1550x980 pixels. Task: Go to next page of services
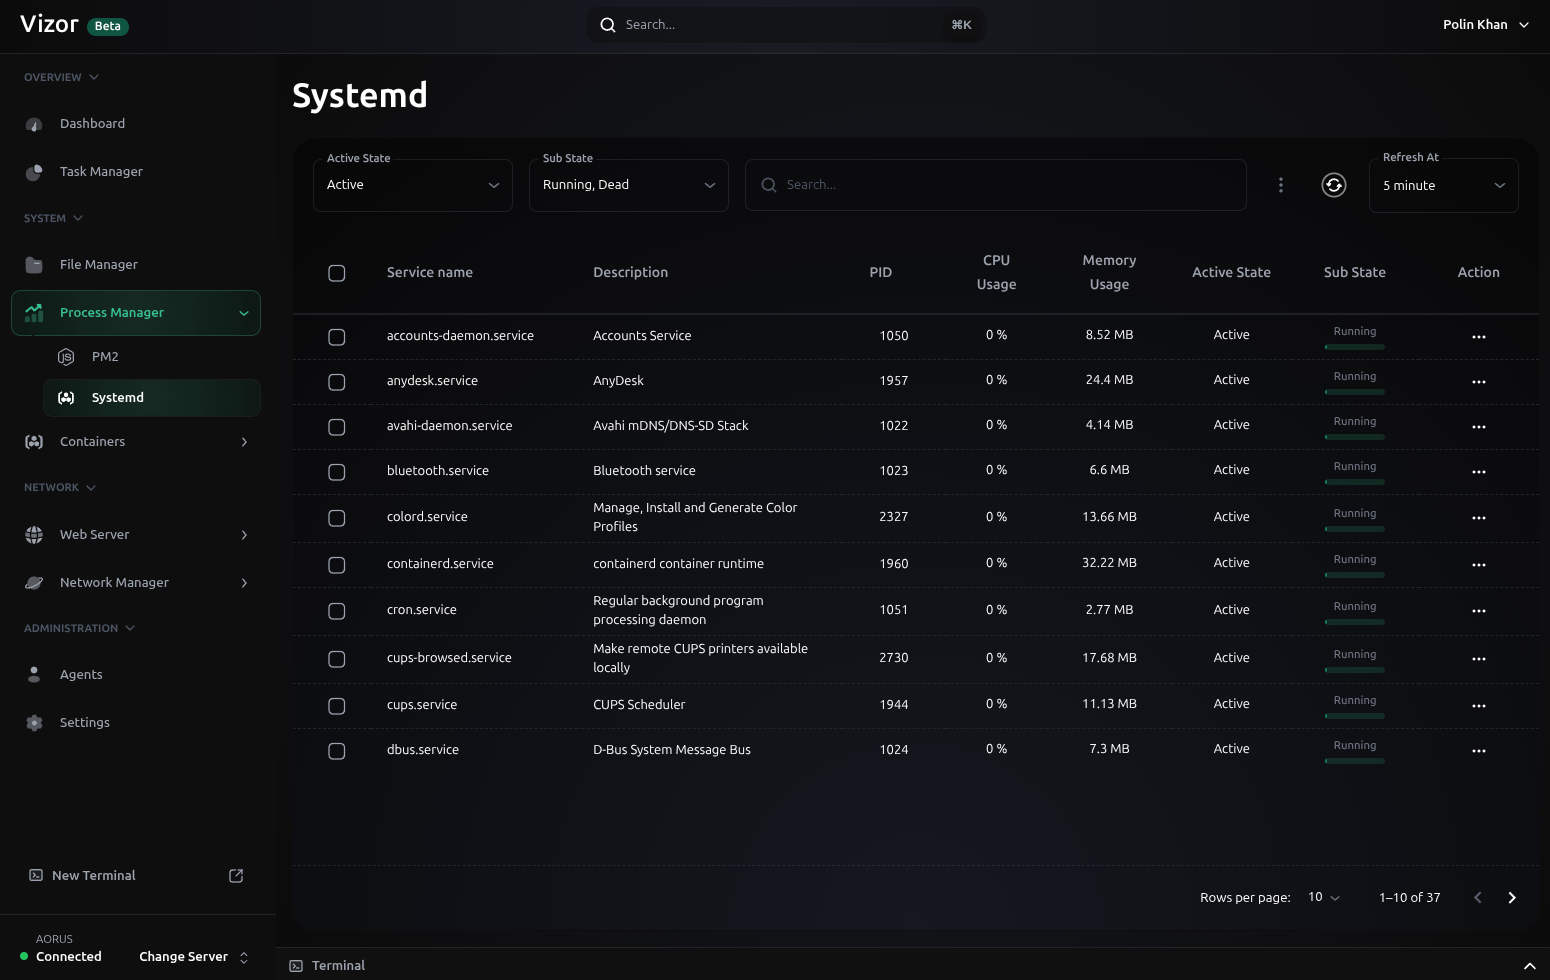point(1512,898)
